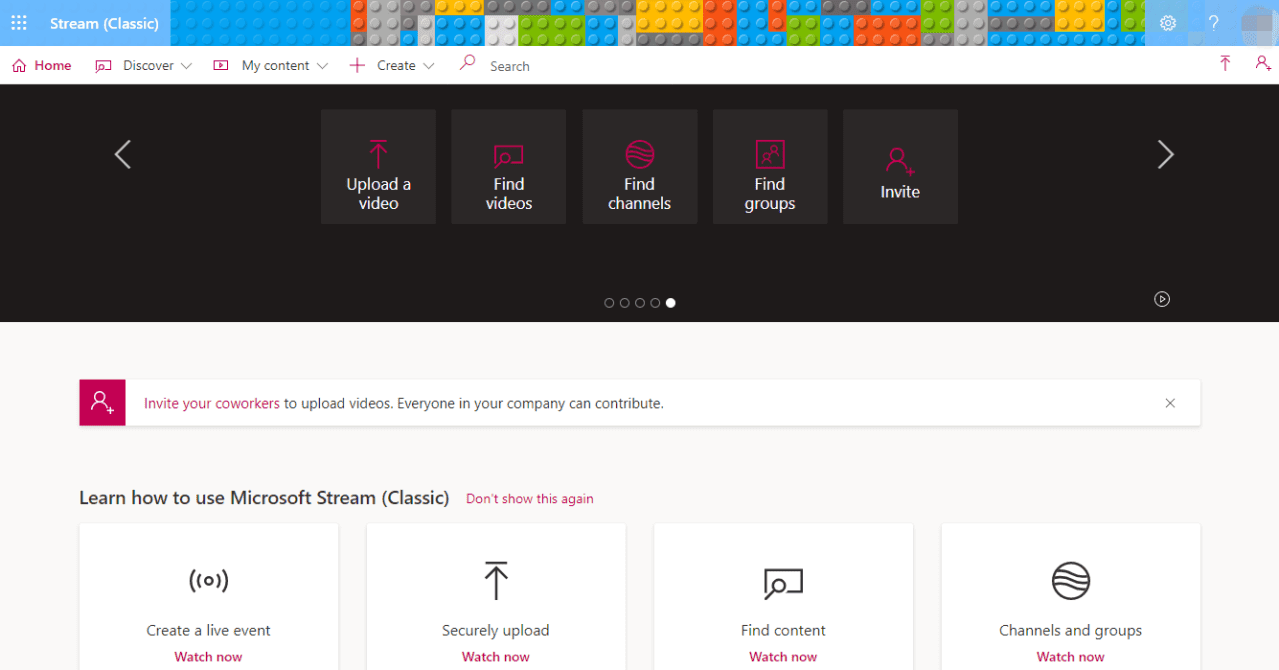The height and width of the screenshot is (670, 1279).
Task: Click the Help question mark icon
Action: point(1212,22)
